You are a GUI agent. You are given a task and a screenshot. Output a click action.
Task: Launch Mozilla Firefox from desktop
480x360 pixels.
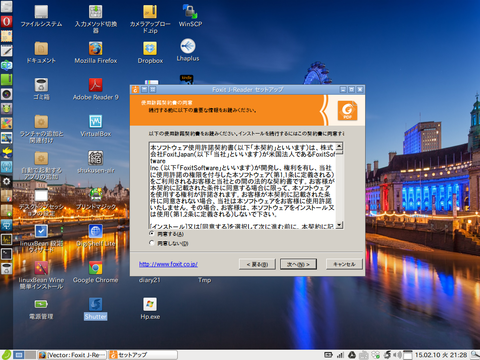[x=96, y=52]
